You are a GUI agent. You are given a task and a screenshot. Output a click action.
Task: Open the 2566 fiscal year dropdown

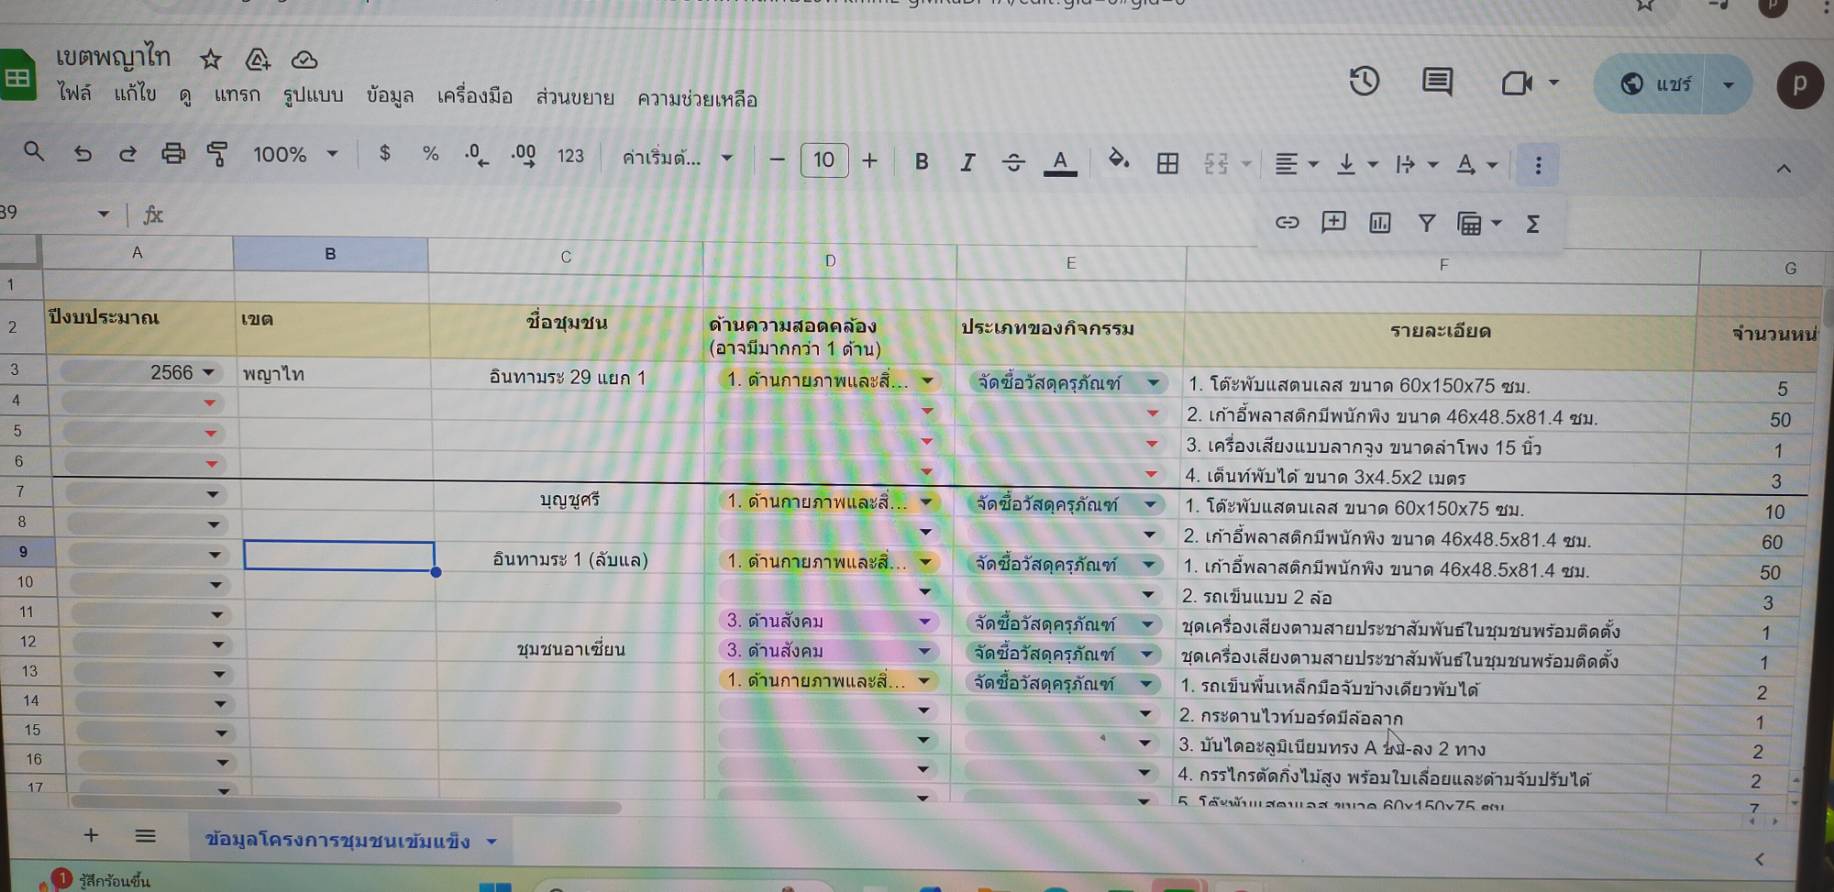pyautogui.click(x=208, y=373)
